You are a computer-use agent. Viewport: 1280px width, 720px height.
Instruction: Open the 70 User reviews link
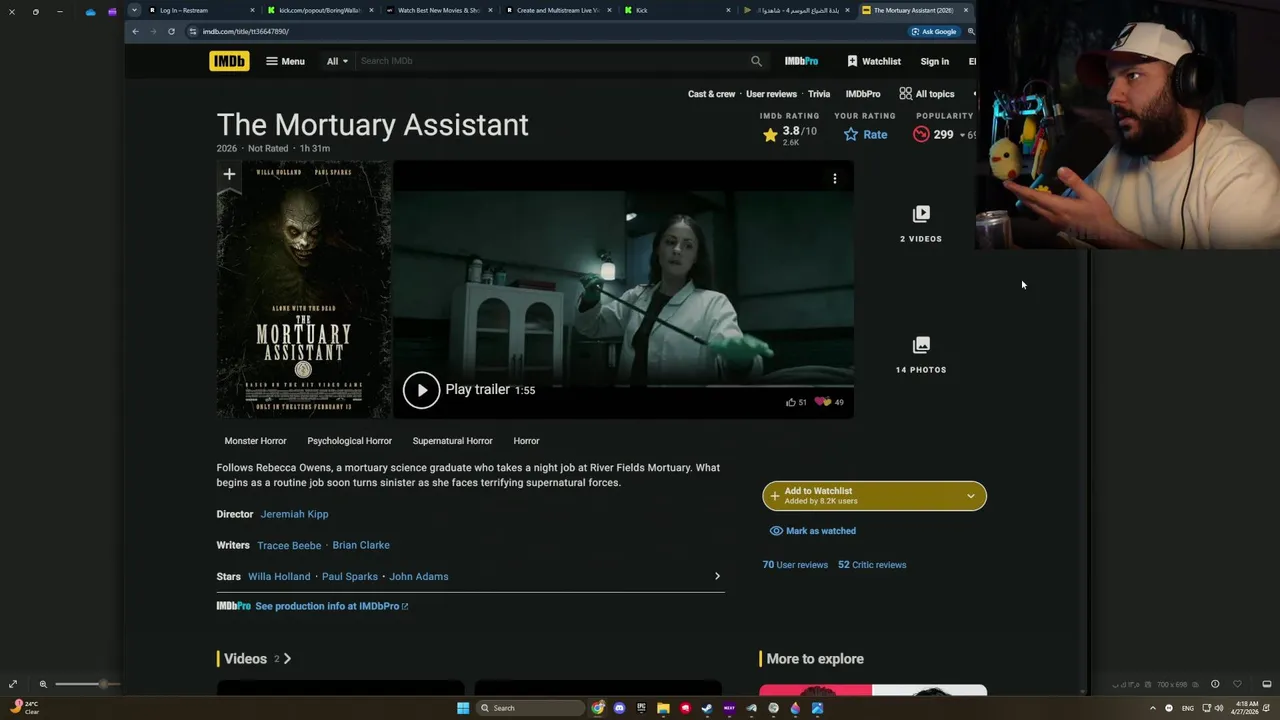(x=795, y=565)
